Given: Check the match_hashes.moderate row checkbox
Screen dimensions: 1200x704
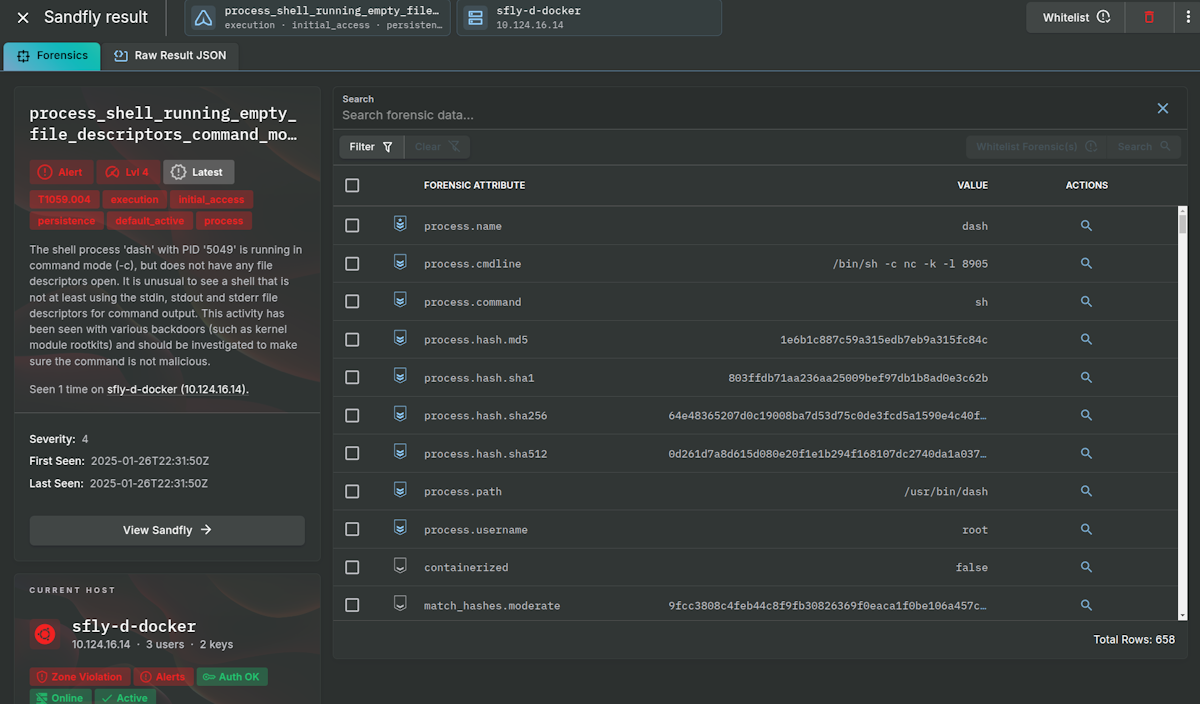Looking at the screenshot, I should point(352,605).
